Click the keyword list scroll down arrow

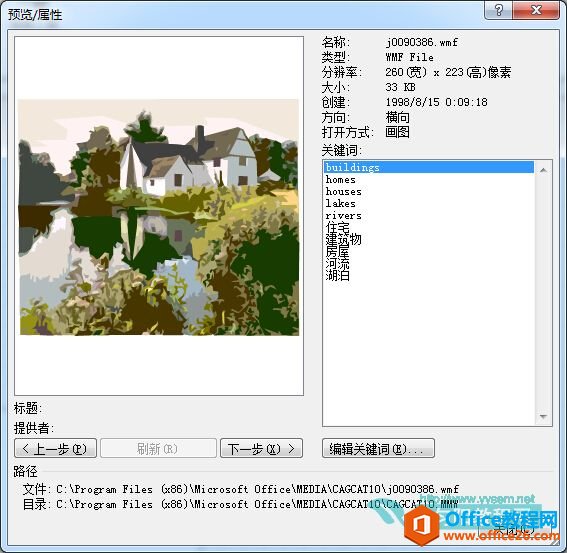click(x=543, y=417)
